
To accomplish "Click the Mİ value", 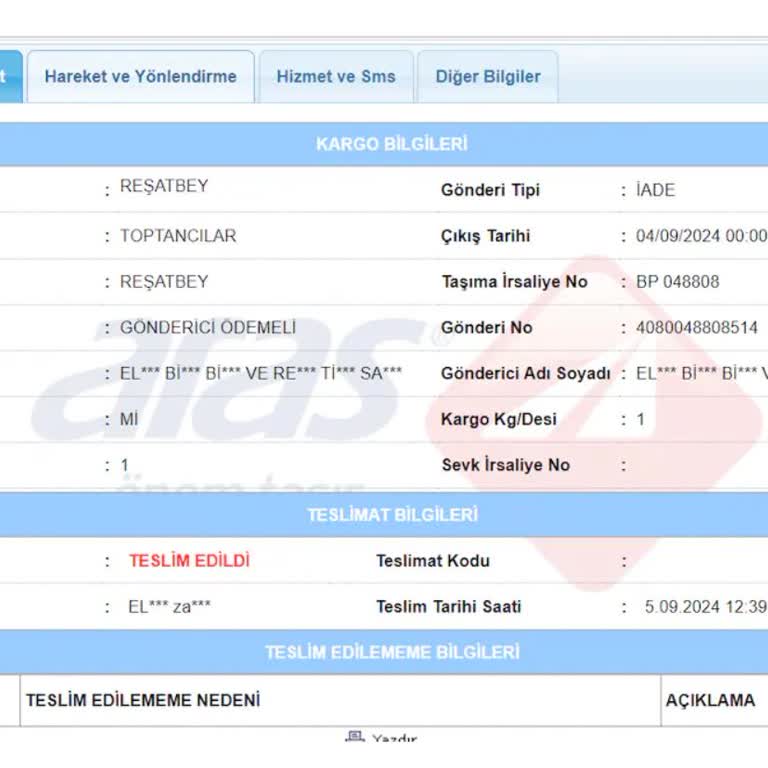I will (129, 420).
